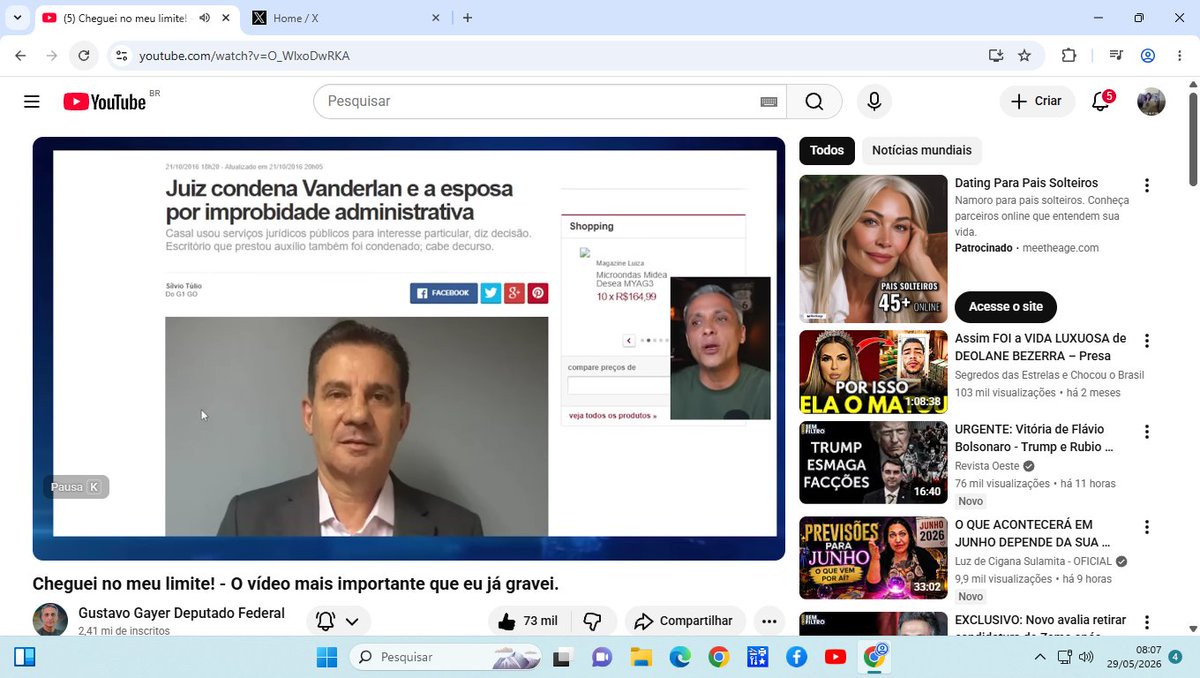This screenshot has width=1200, height=678.
Task: Open the Chrome profile icon
Action: (1148, 56)
